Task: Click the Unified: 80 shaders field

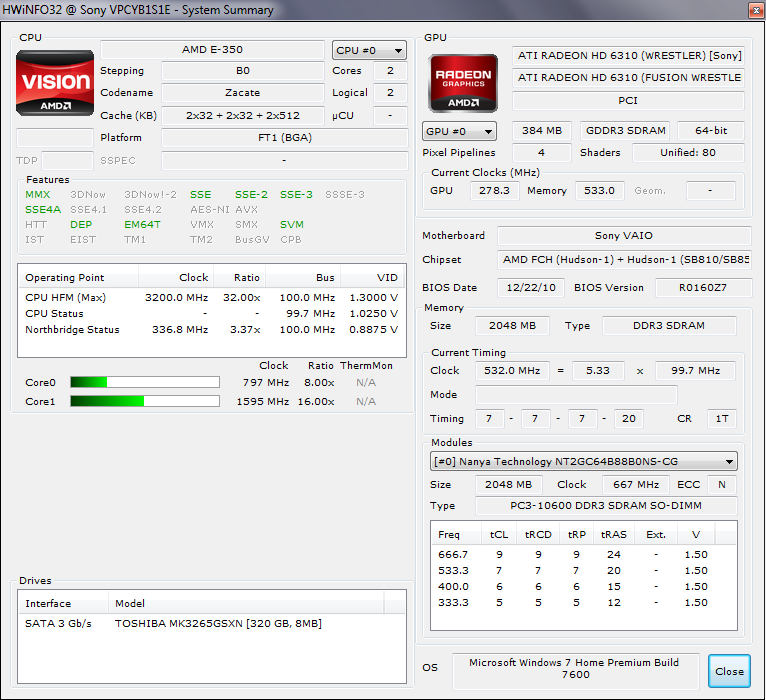Action: click(688, 152)
